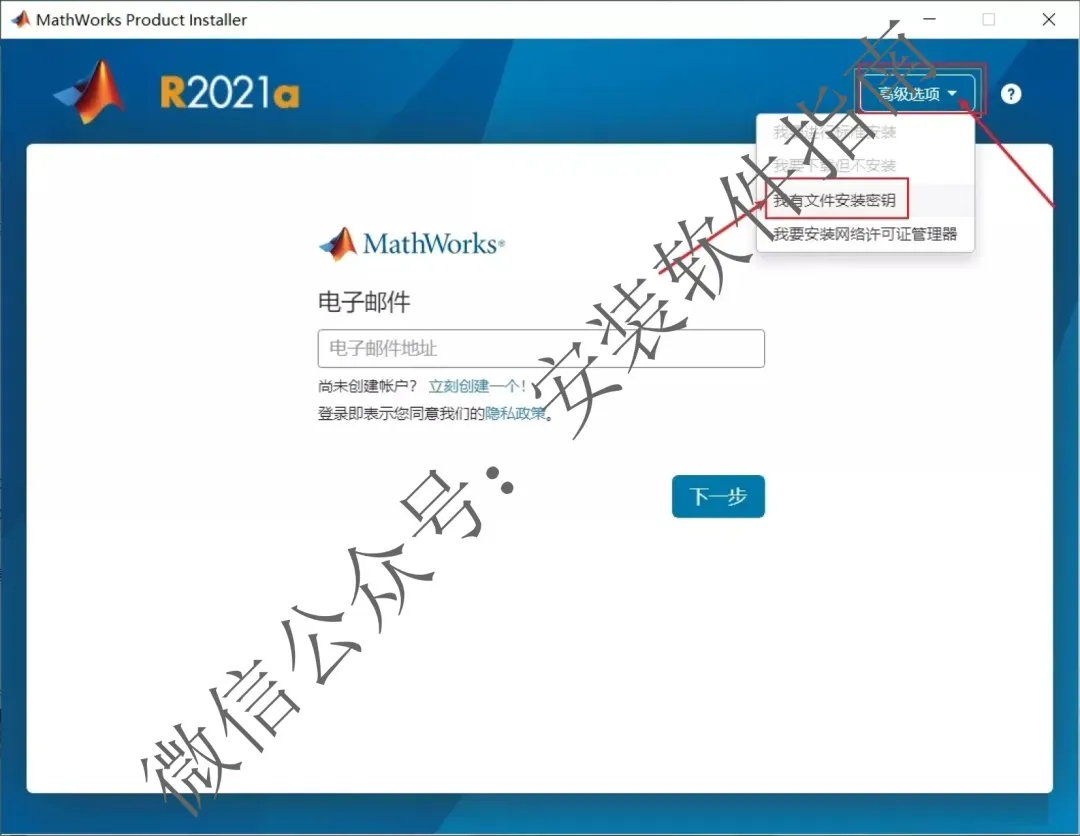Viewport: 1080px width, 836px height.
Task: Open the 隐私政策 privacy policy link
Action: coord(516,413)
